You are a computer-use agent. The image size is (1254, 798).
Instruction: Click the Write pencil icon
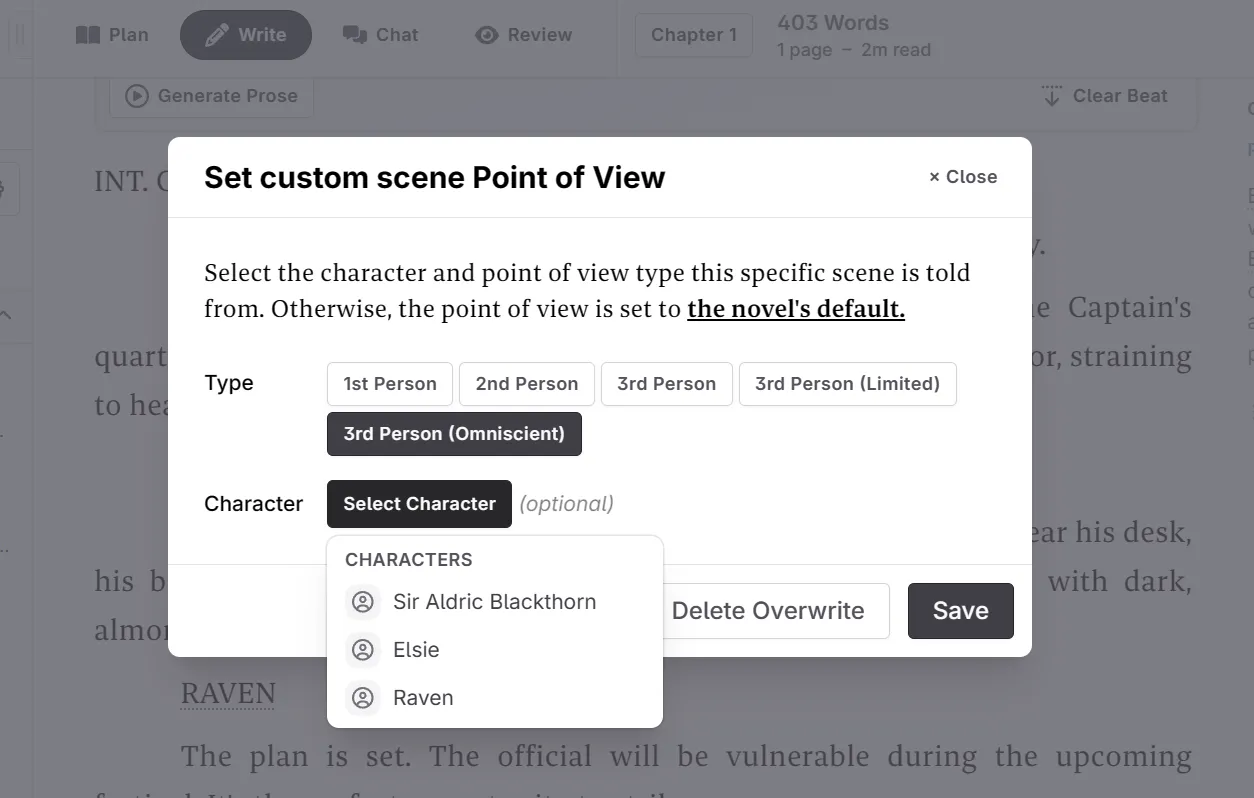tap(216, 35)
